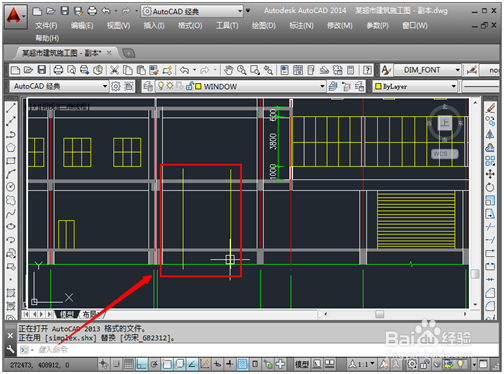
Task: Open the ByLayer color dropdown
Action: pyautogui.click(x=415, y=87)
